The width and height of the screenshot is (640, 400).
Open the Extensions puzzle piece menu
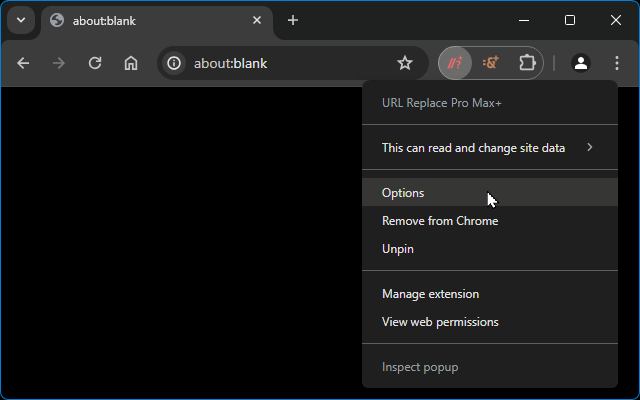(527, 63)
